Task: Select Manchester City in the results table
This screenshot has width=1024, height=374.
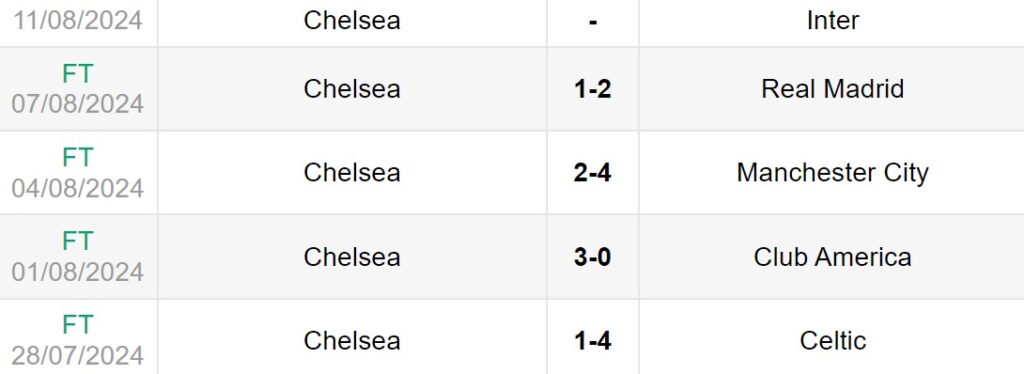Action: [832, 173]
